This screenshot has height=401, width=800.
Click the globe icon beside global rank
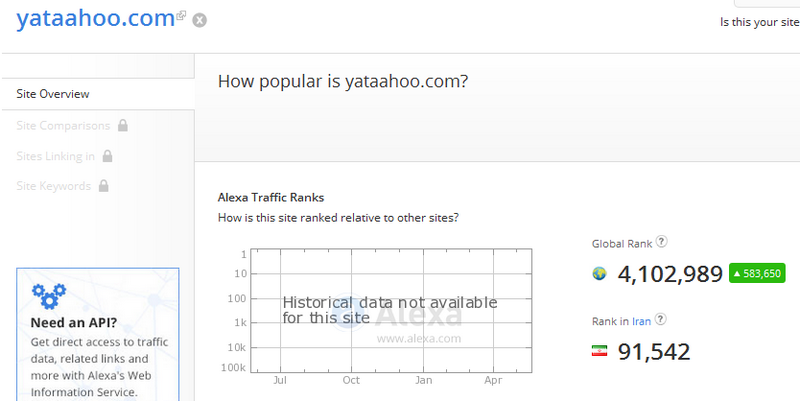point(599,274)
